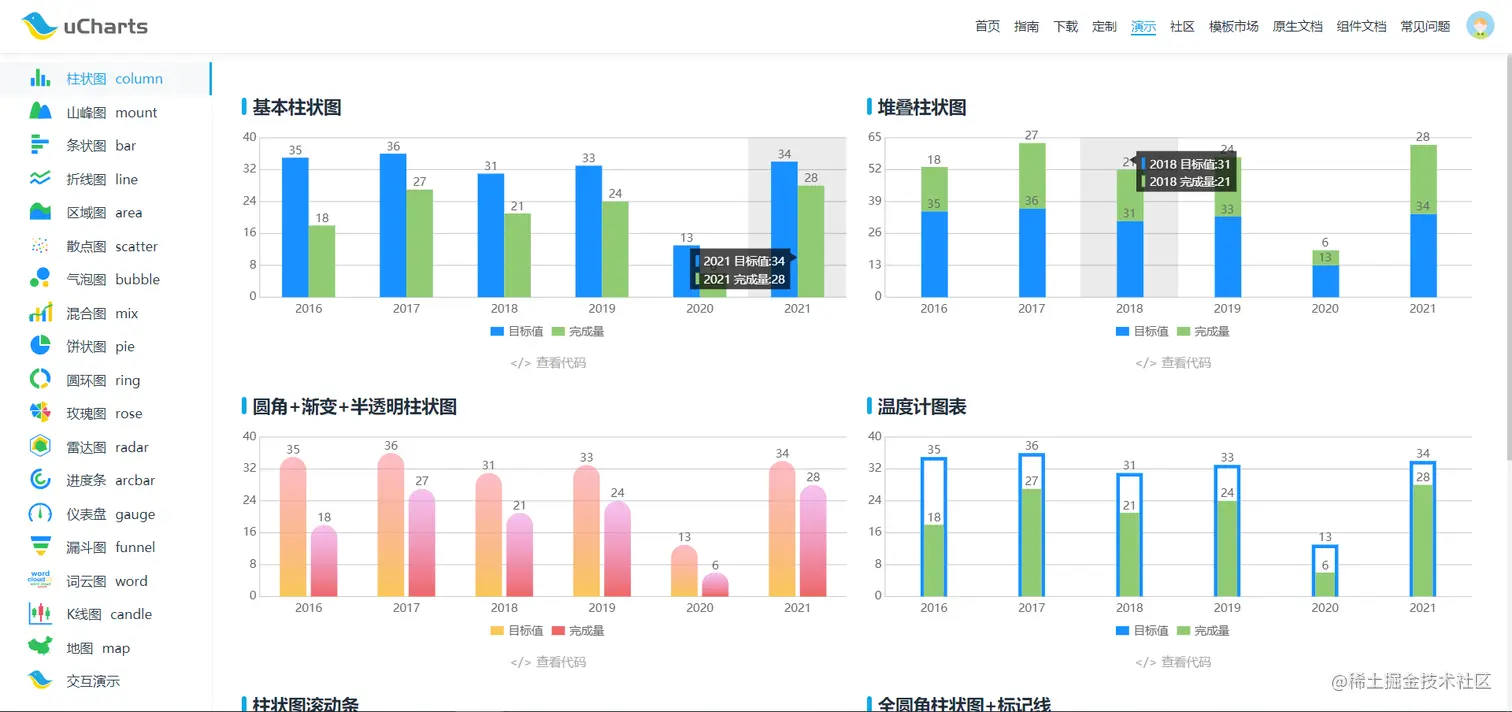
Task: Toggle 目标值 legend in 基本柱状图
Action: point(516,331)
